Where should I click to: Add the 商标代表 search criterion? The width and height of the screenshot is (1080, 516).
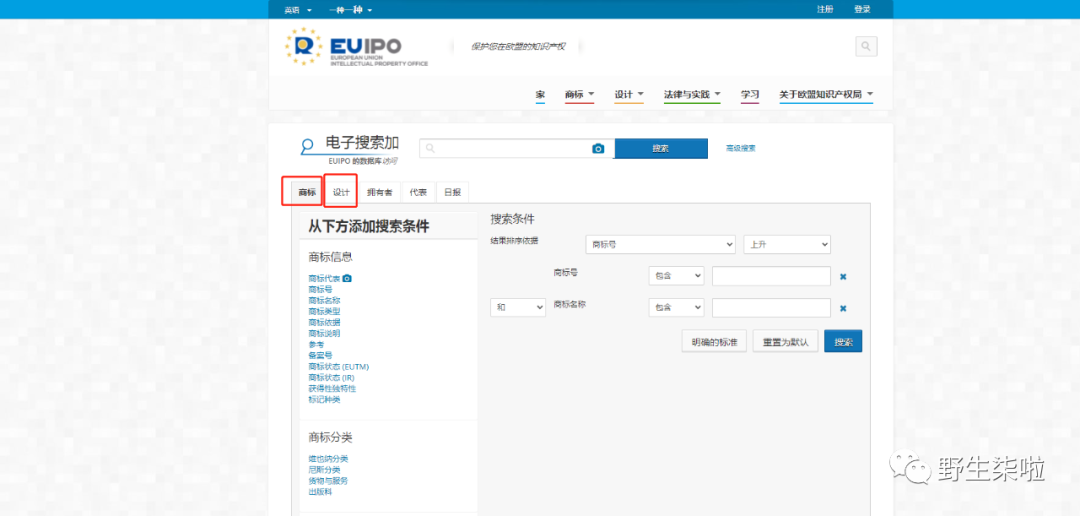324,278
